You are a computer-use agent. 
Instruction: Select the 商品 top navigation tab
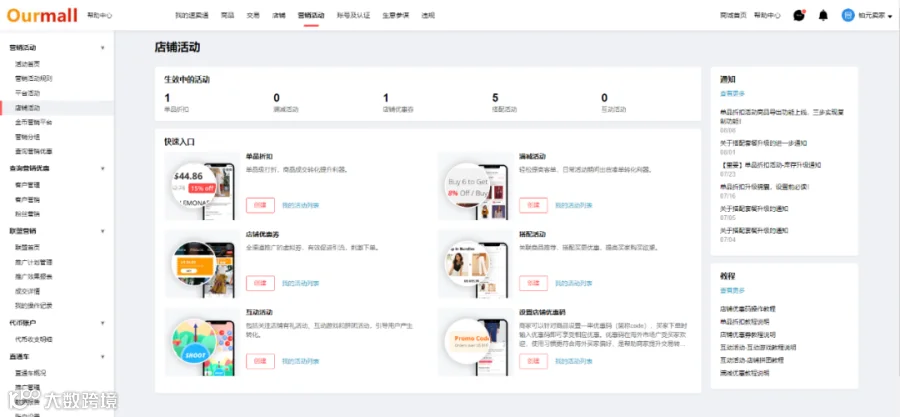[x=227, y=15]
